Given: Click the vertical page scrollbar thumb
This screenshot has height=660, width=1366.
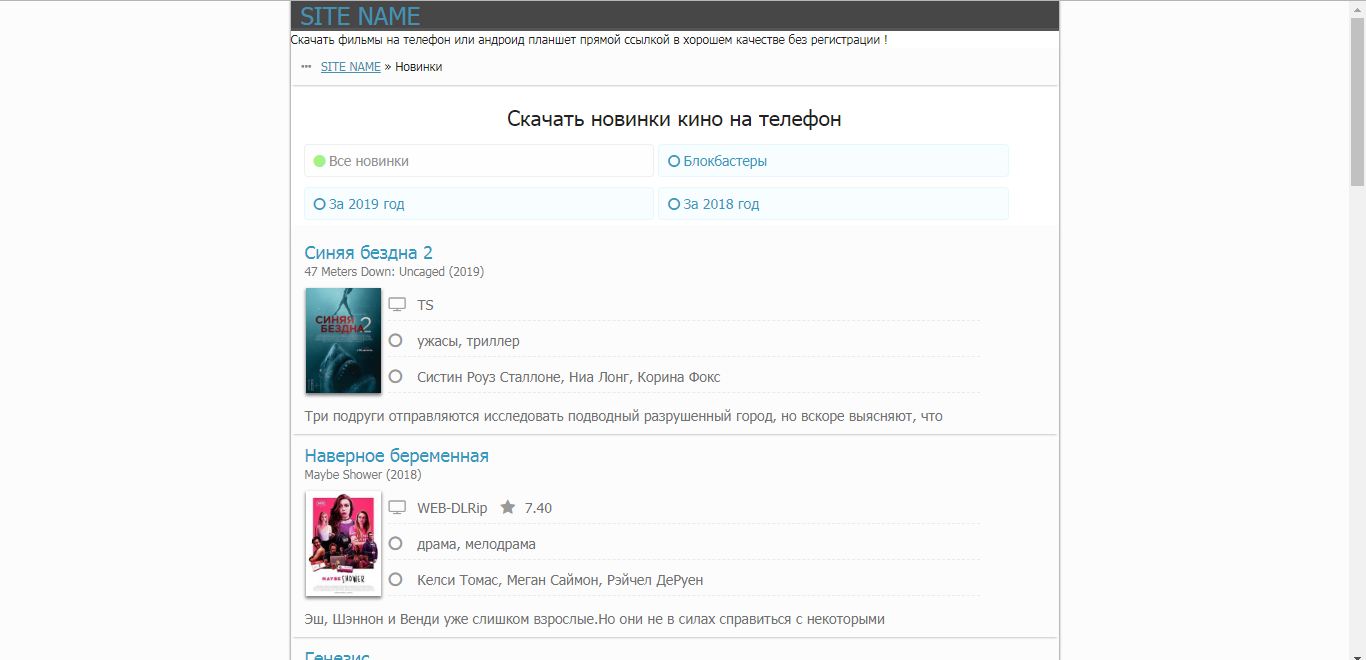Looking at the screenshot, I should pos(1357,101).
